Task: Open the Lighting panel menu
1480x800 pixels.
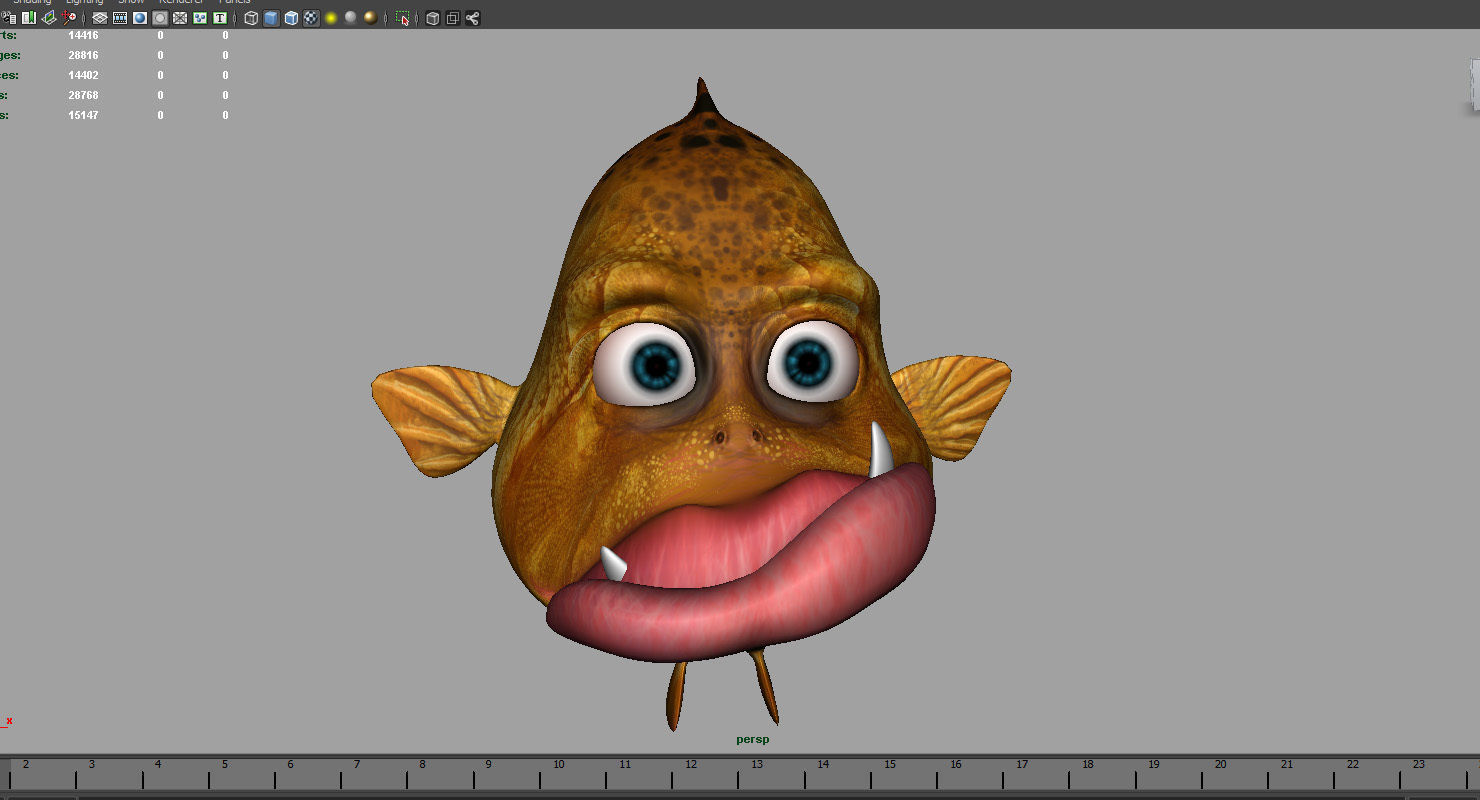Action: coord(85,2)
